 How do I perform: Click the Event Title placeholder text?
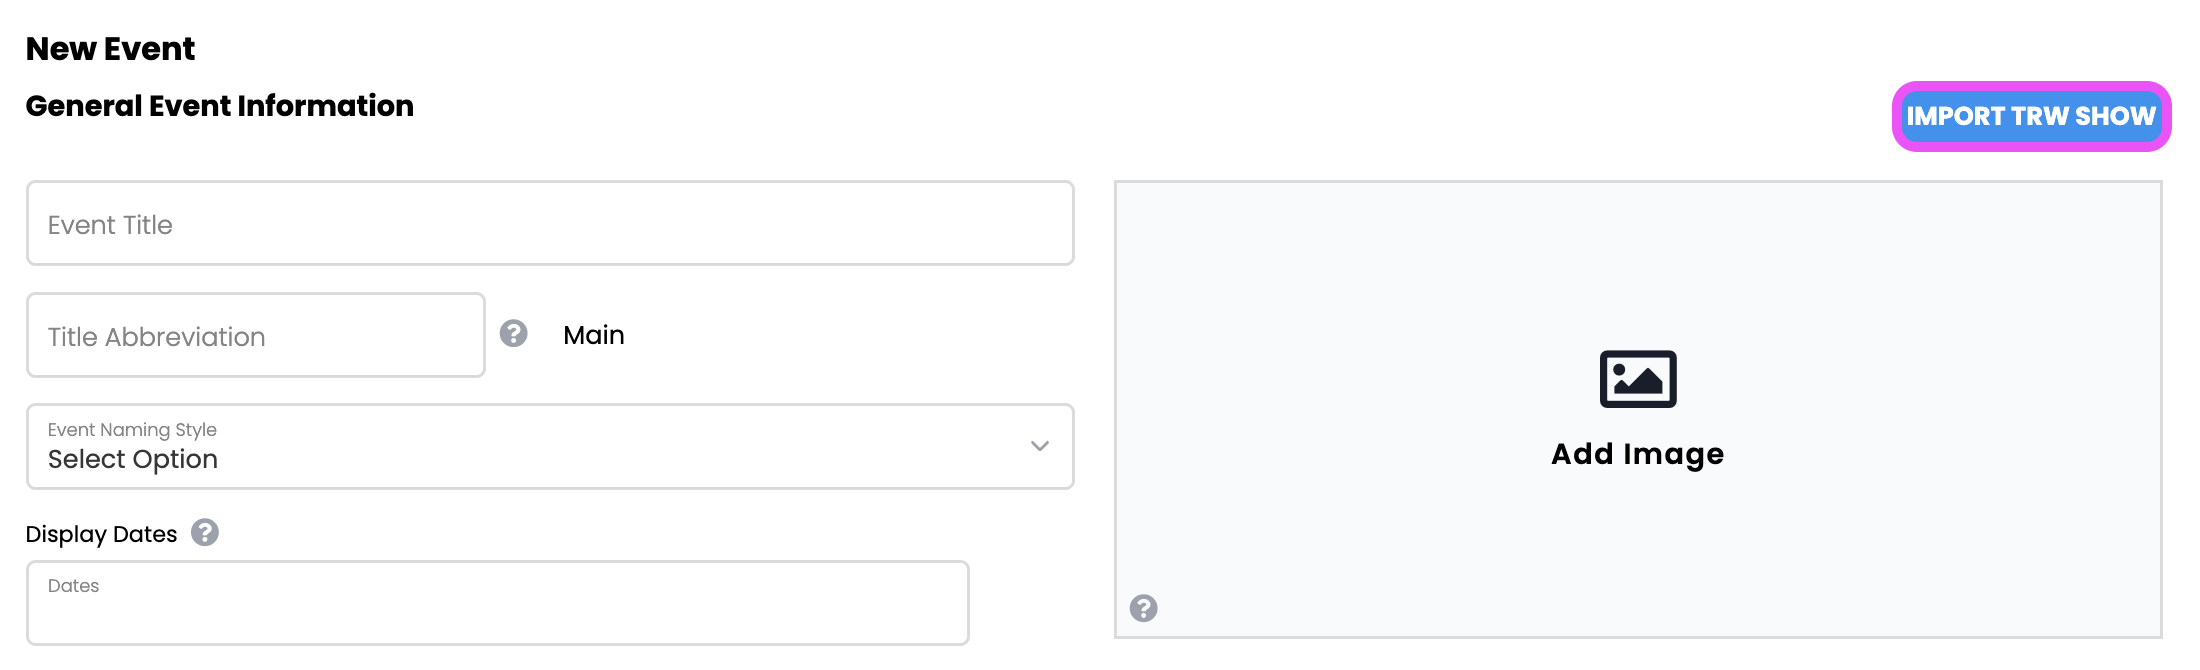coord(110,225)
